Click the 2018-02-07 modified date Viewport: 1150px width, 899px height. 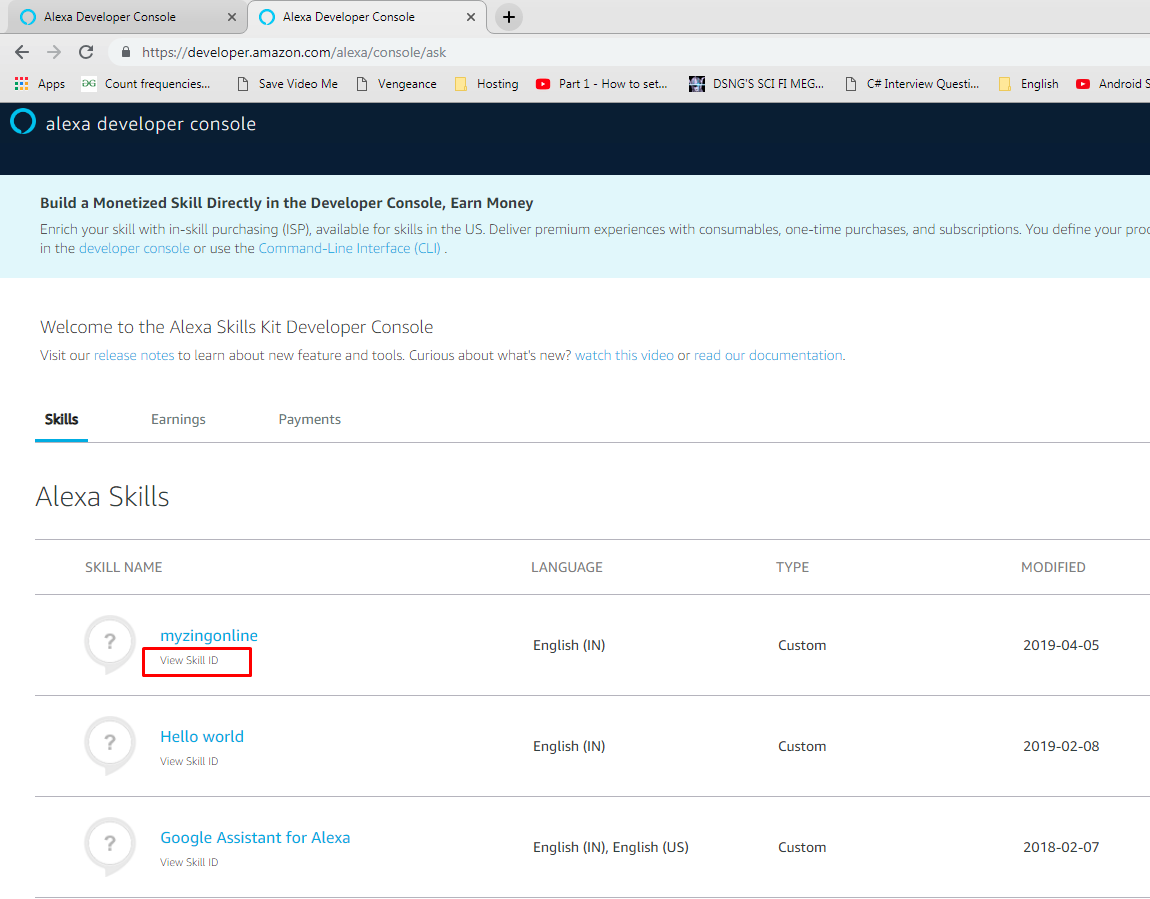tap(1061, 847)
